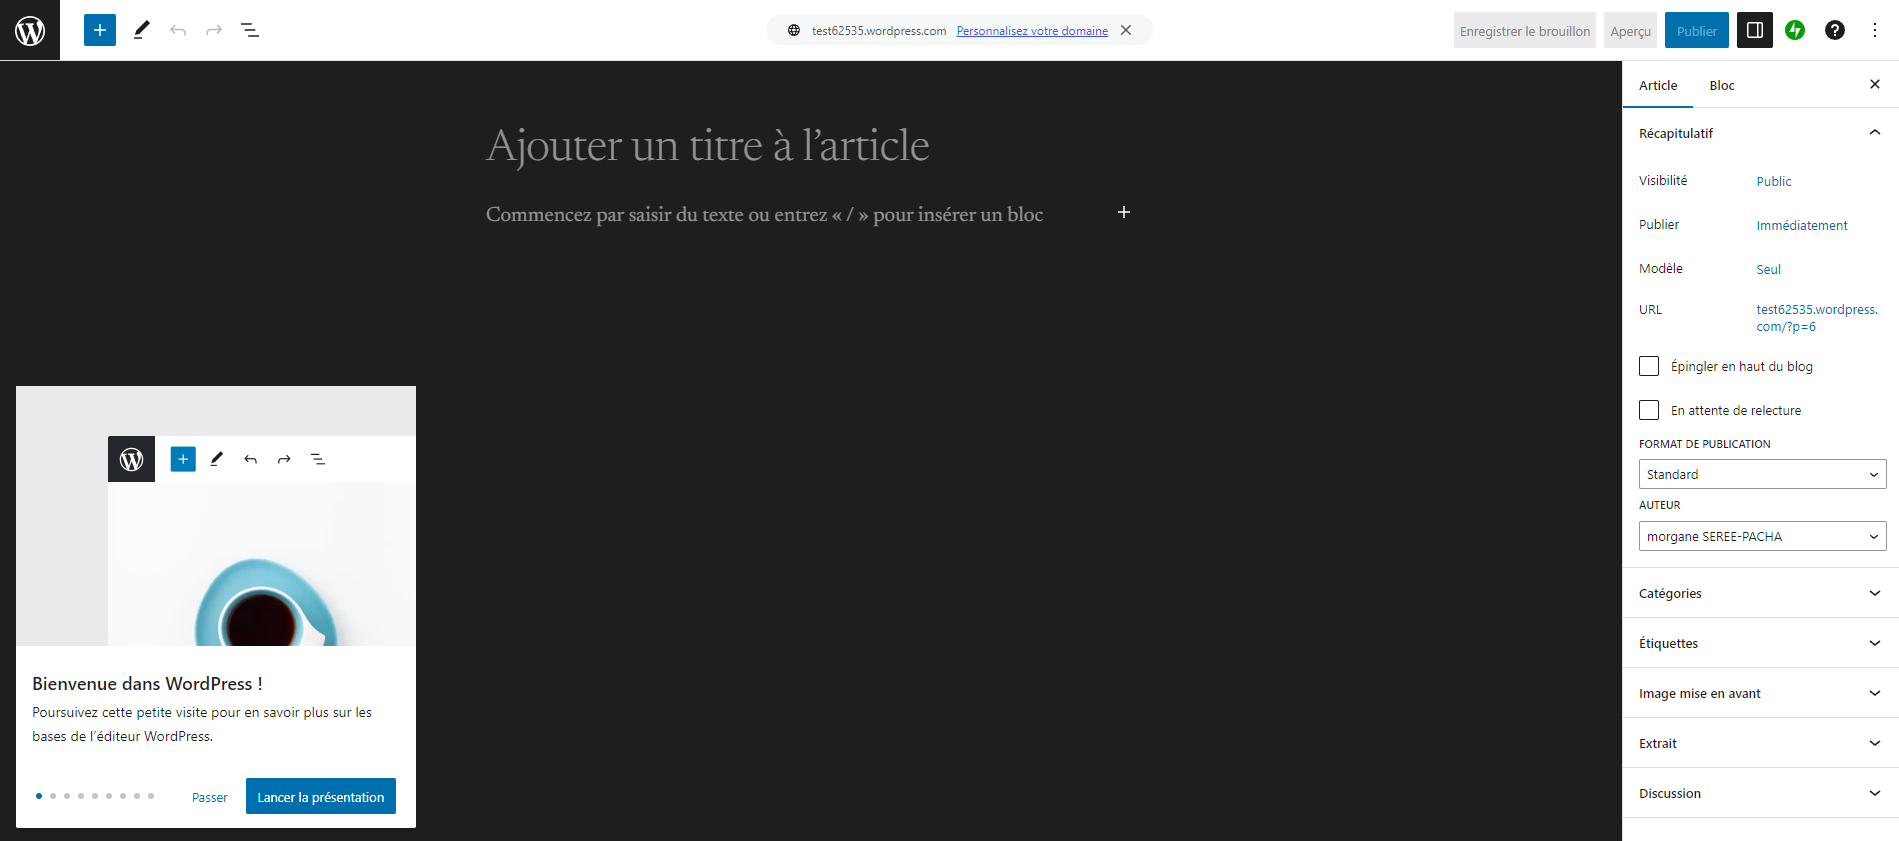This screenshot has width=1899, height=841.
Task: Open the help question mark icon
Action: tap(1834, 30)
